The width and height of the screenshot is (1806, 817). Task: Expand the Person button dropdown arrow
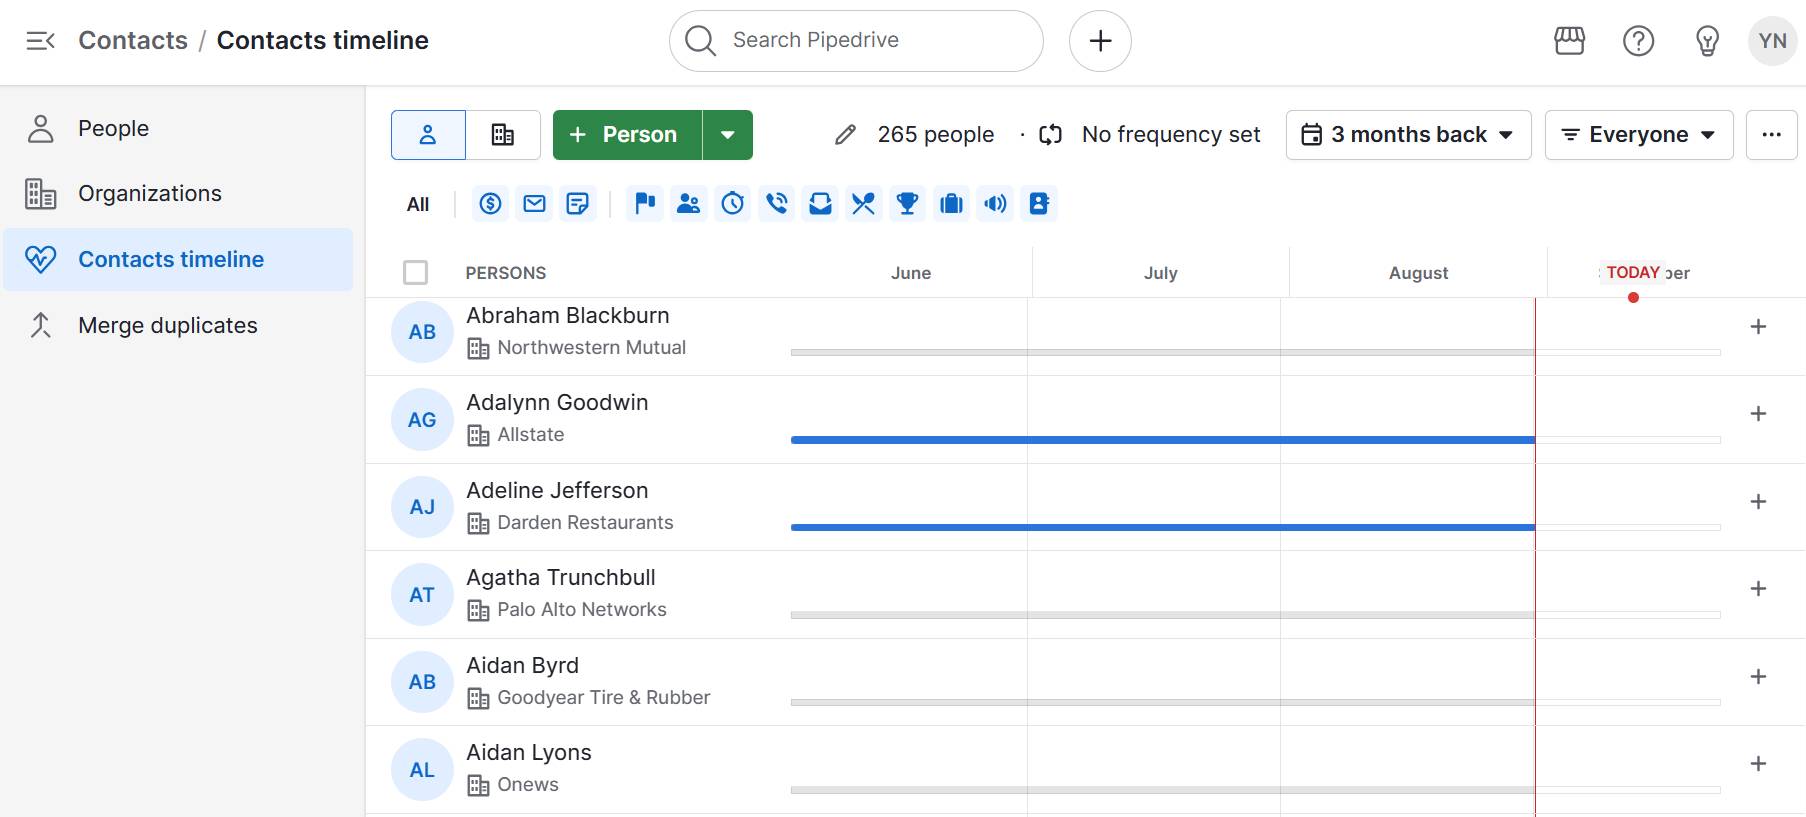pyautogui.click(x=728, y=135)
